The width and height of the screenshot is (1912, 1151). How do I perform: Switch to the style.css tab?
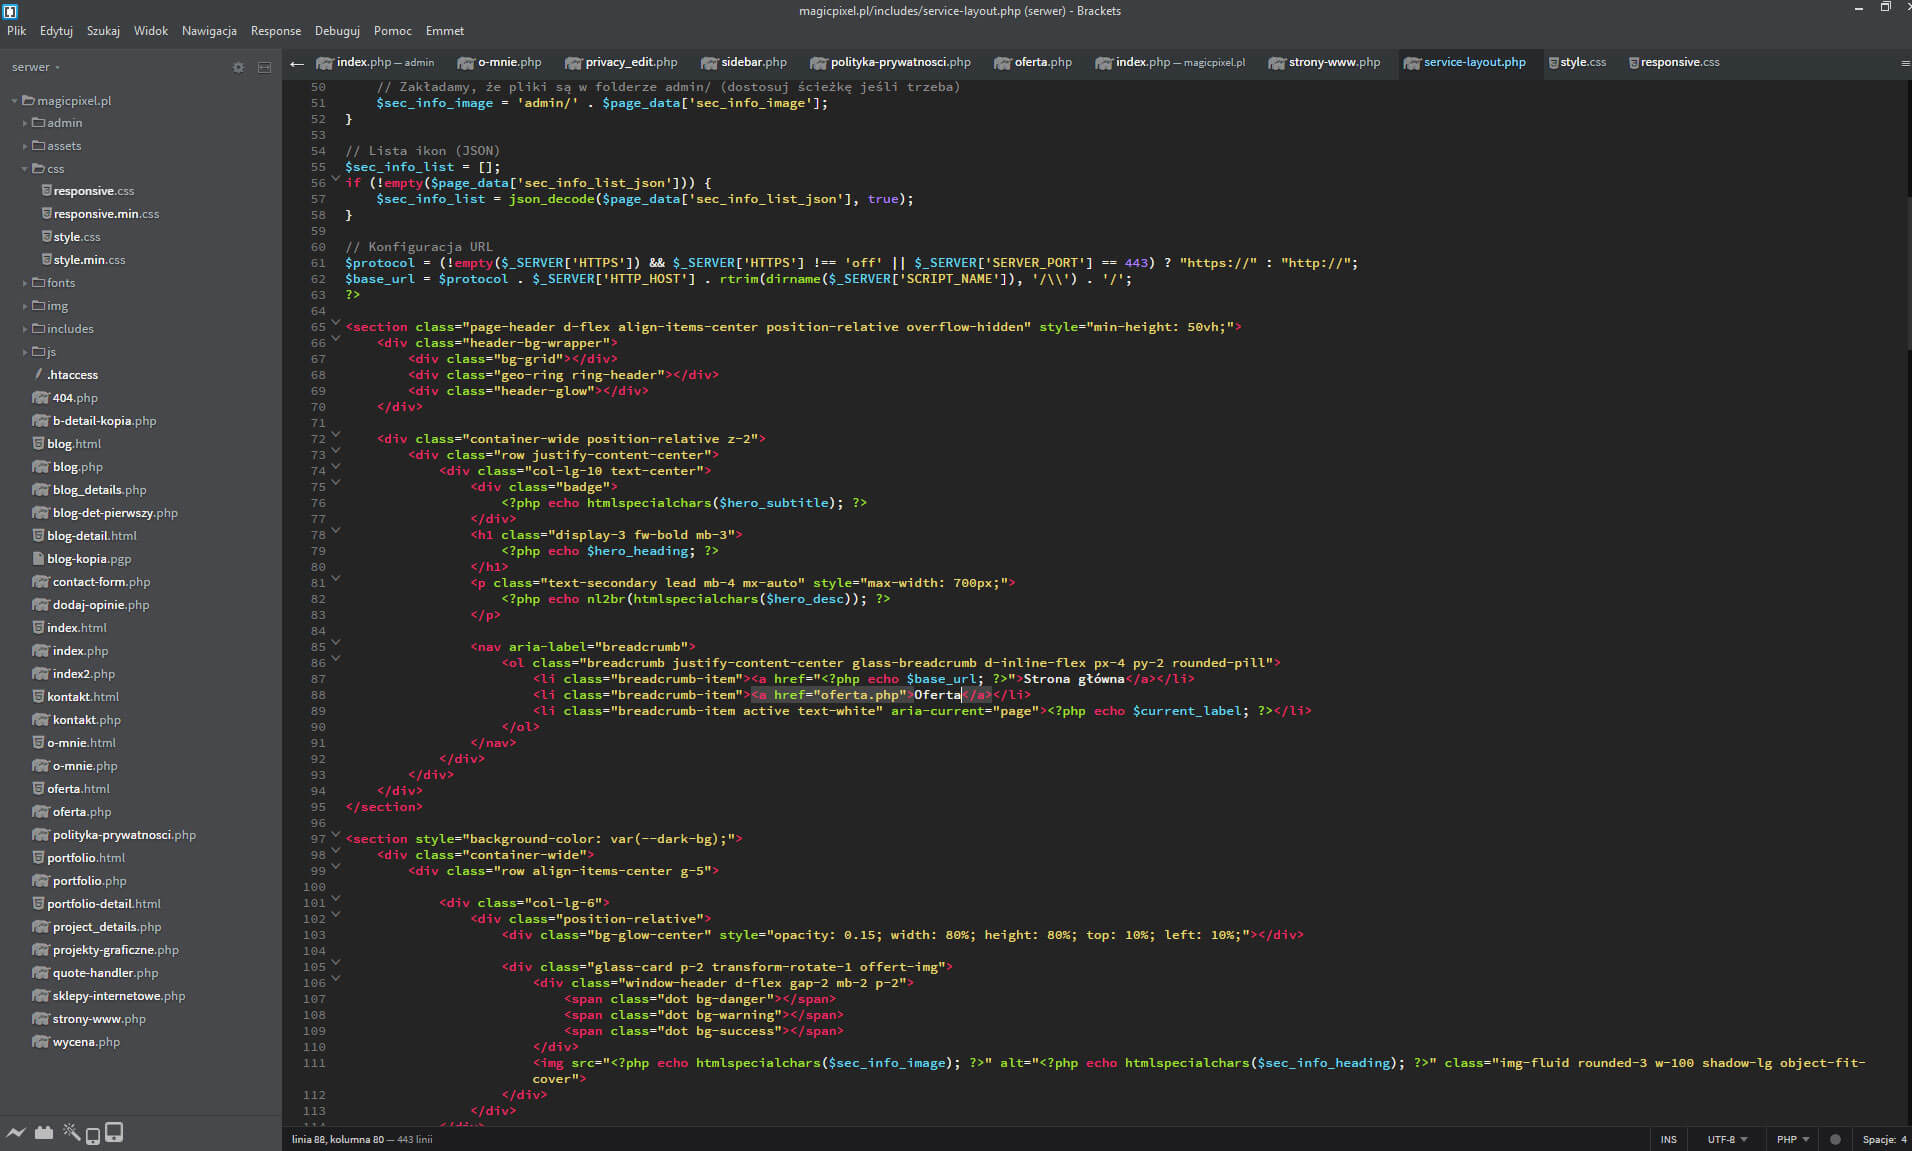pos(1582,62)
